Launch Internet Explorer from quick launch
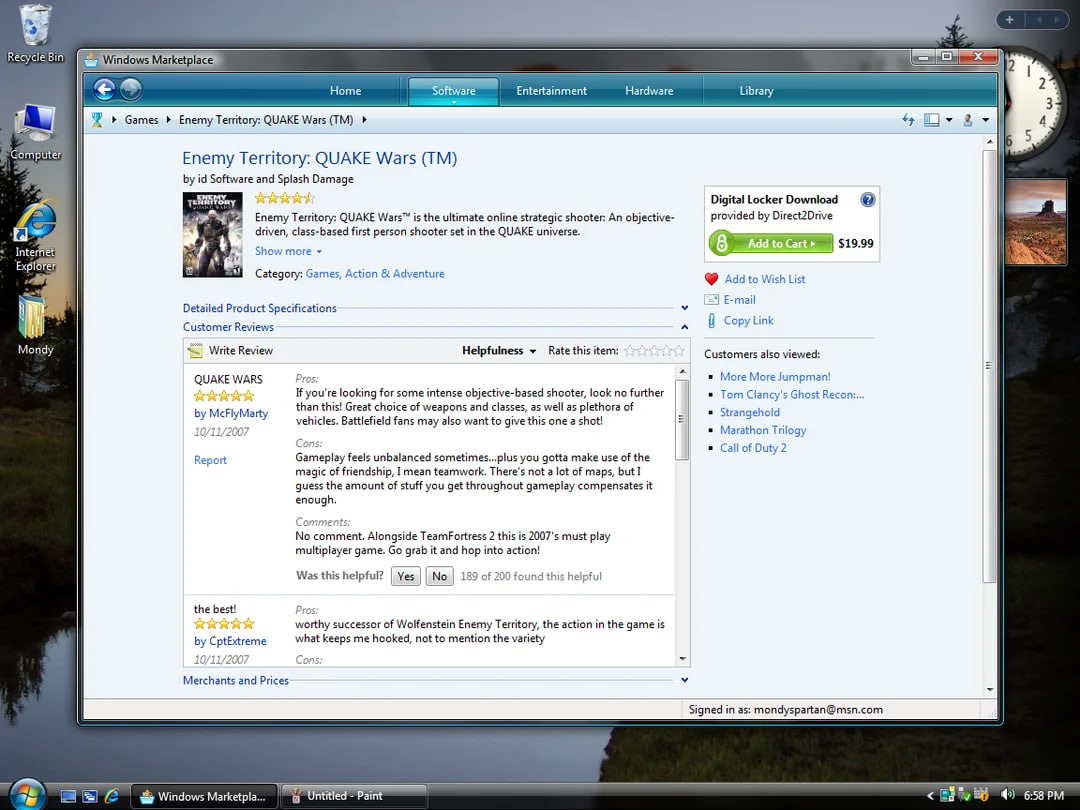Image resolution: width=1080 pixels, height=810 pixels. (112, 796)
